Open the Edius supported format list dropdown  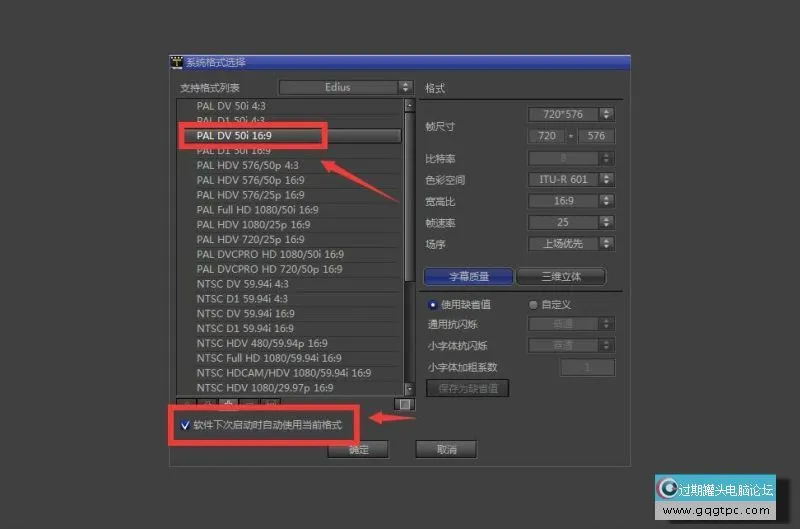click(x=345, y=87)
